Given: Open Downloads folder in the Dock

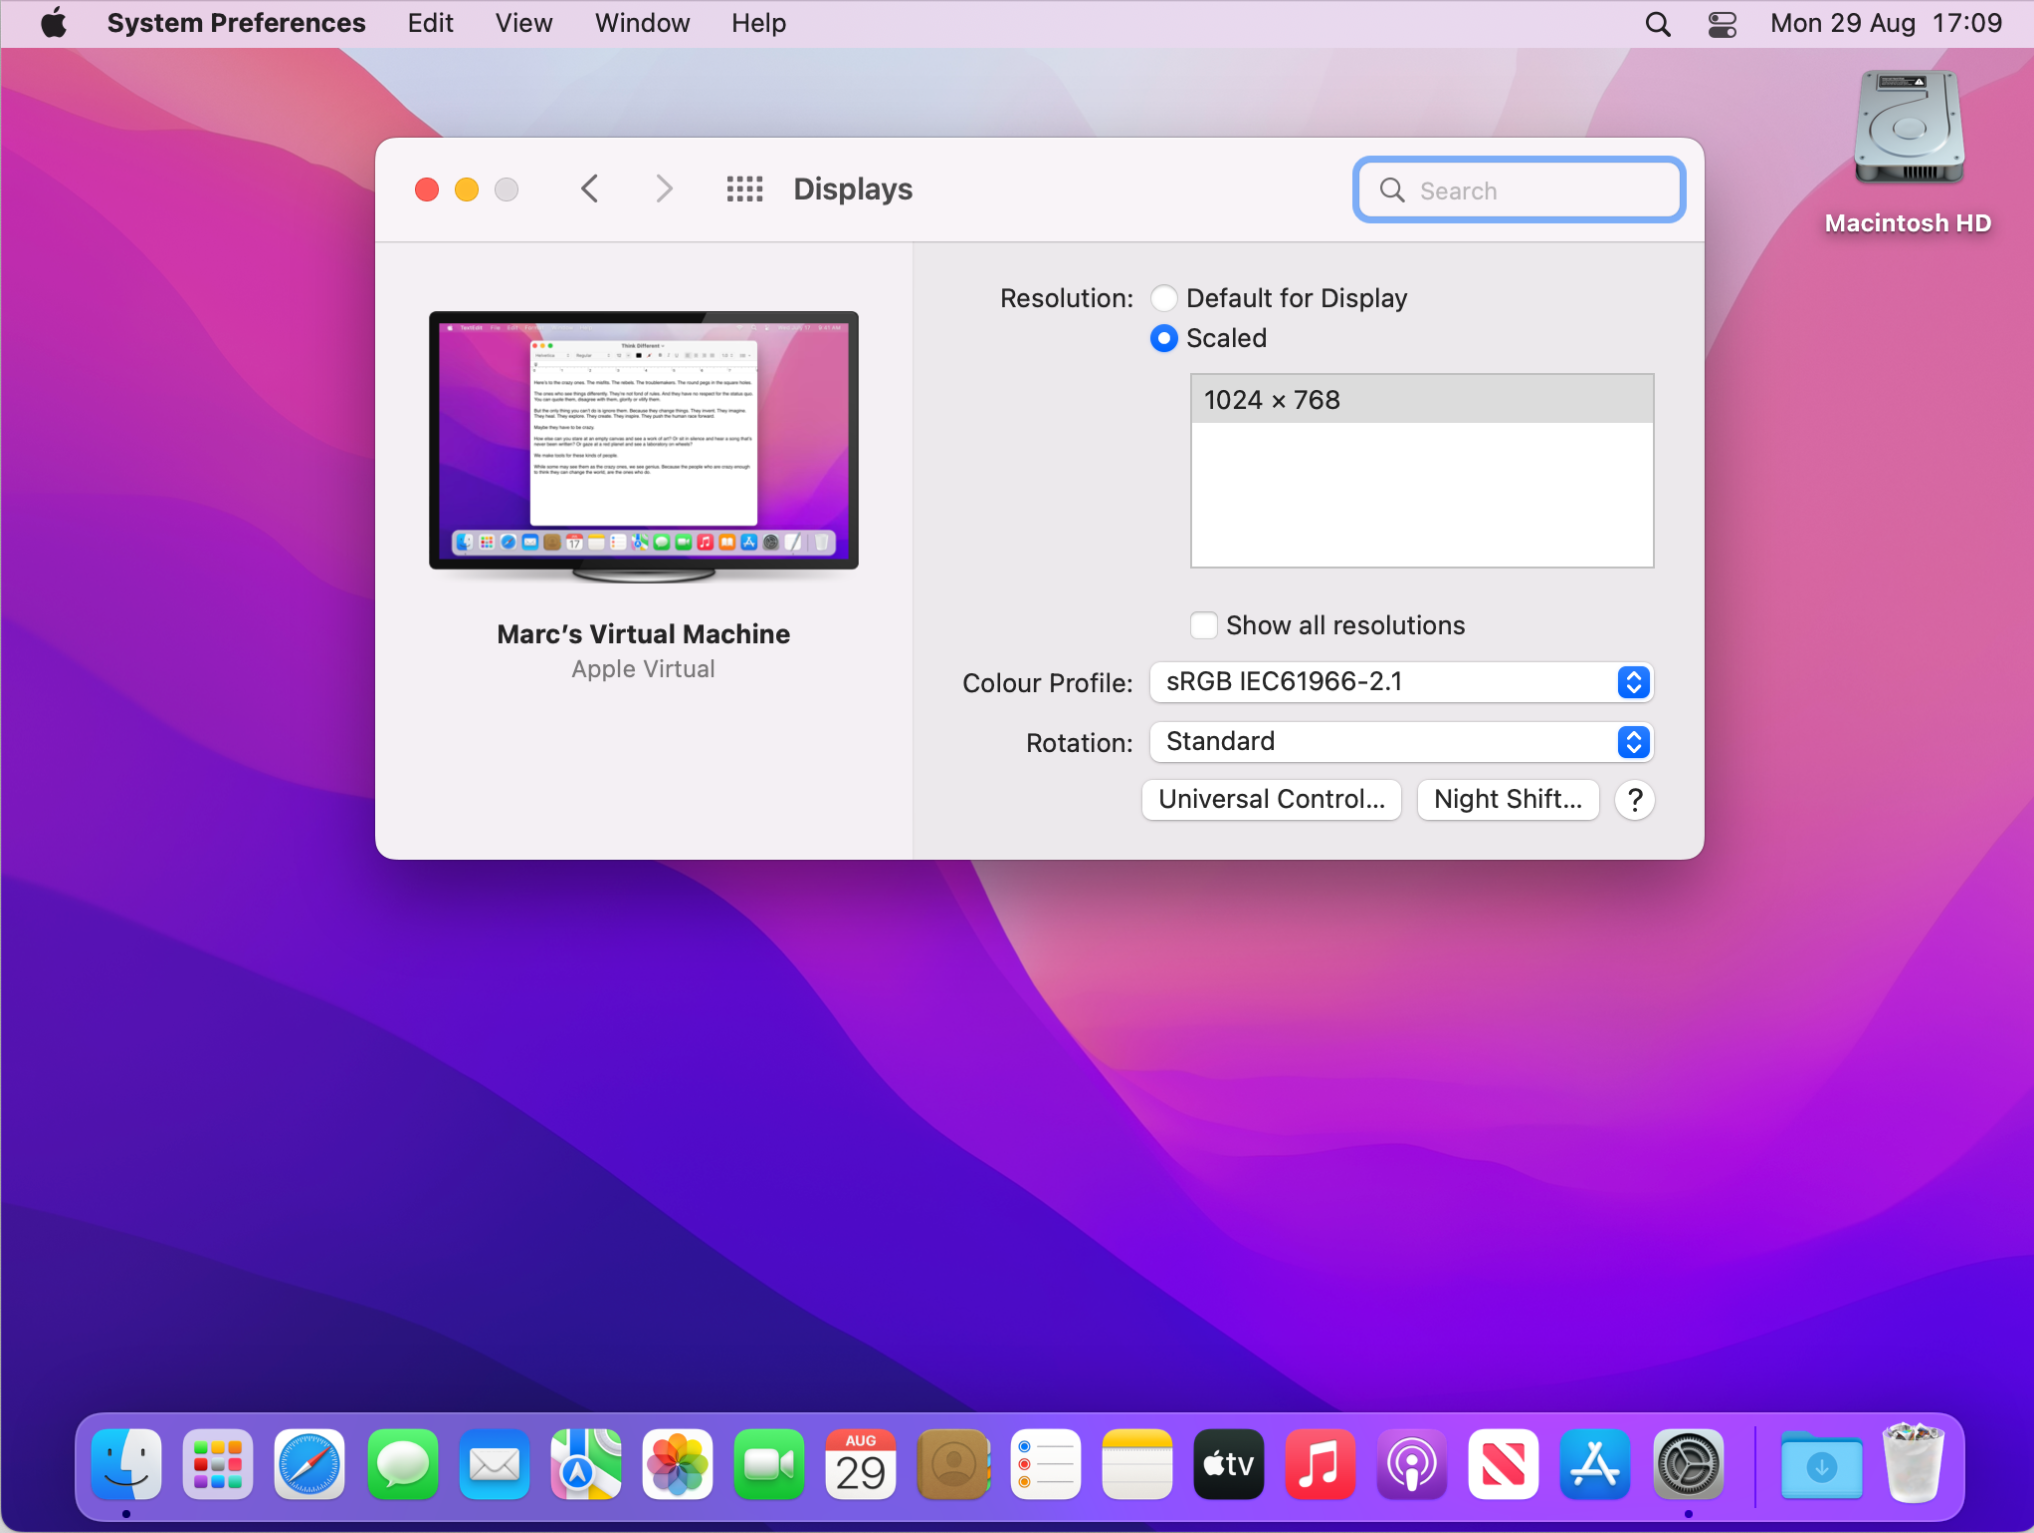Looking at the screenshot, I should (1821, 1465).
